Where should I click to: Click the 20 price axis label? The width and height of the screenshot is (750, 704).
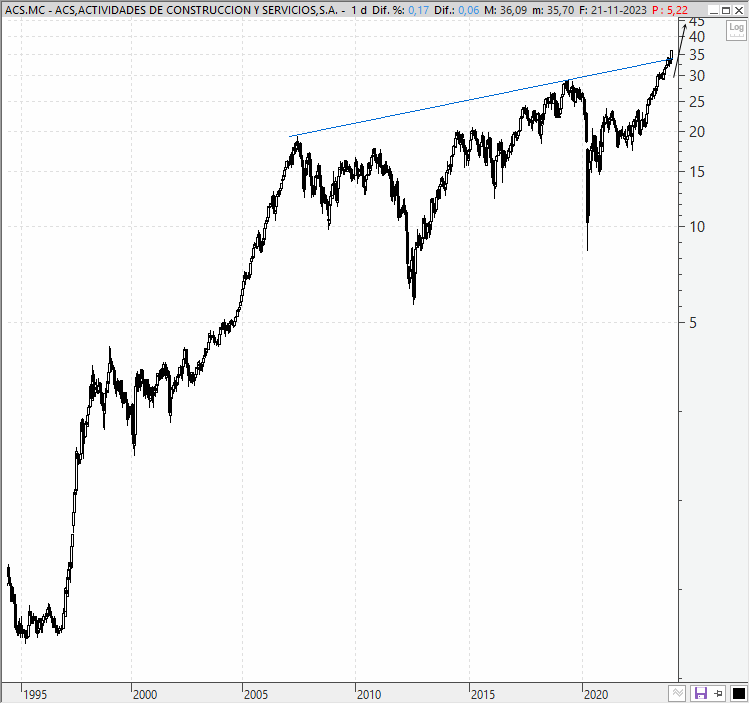pyautogui.click(x=697, y=132)
